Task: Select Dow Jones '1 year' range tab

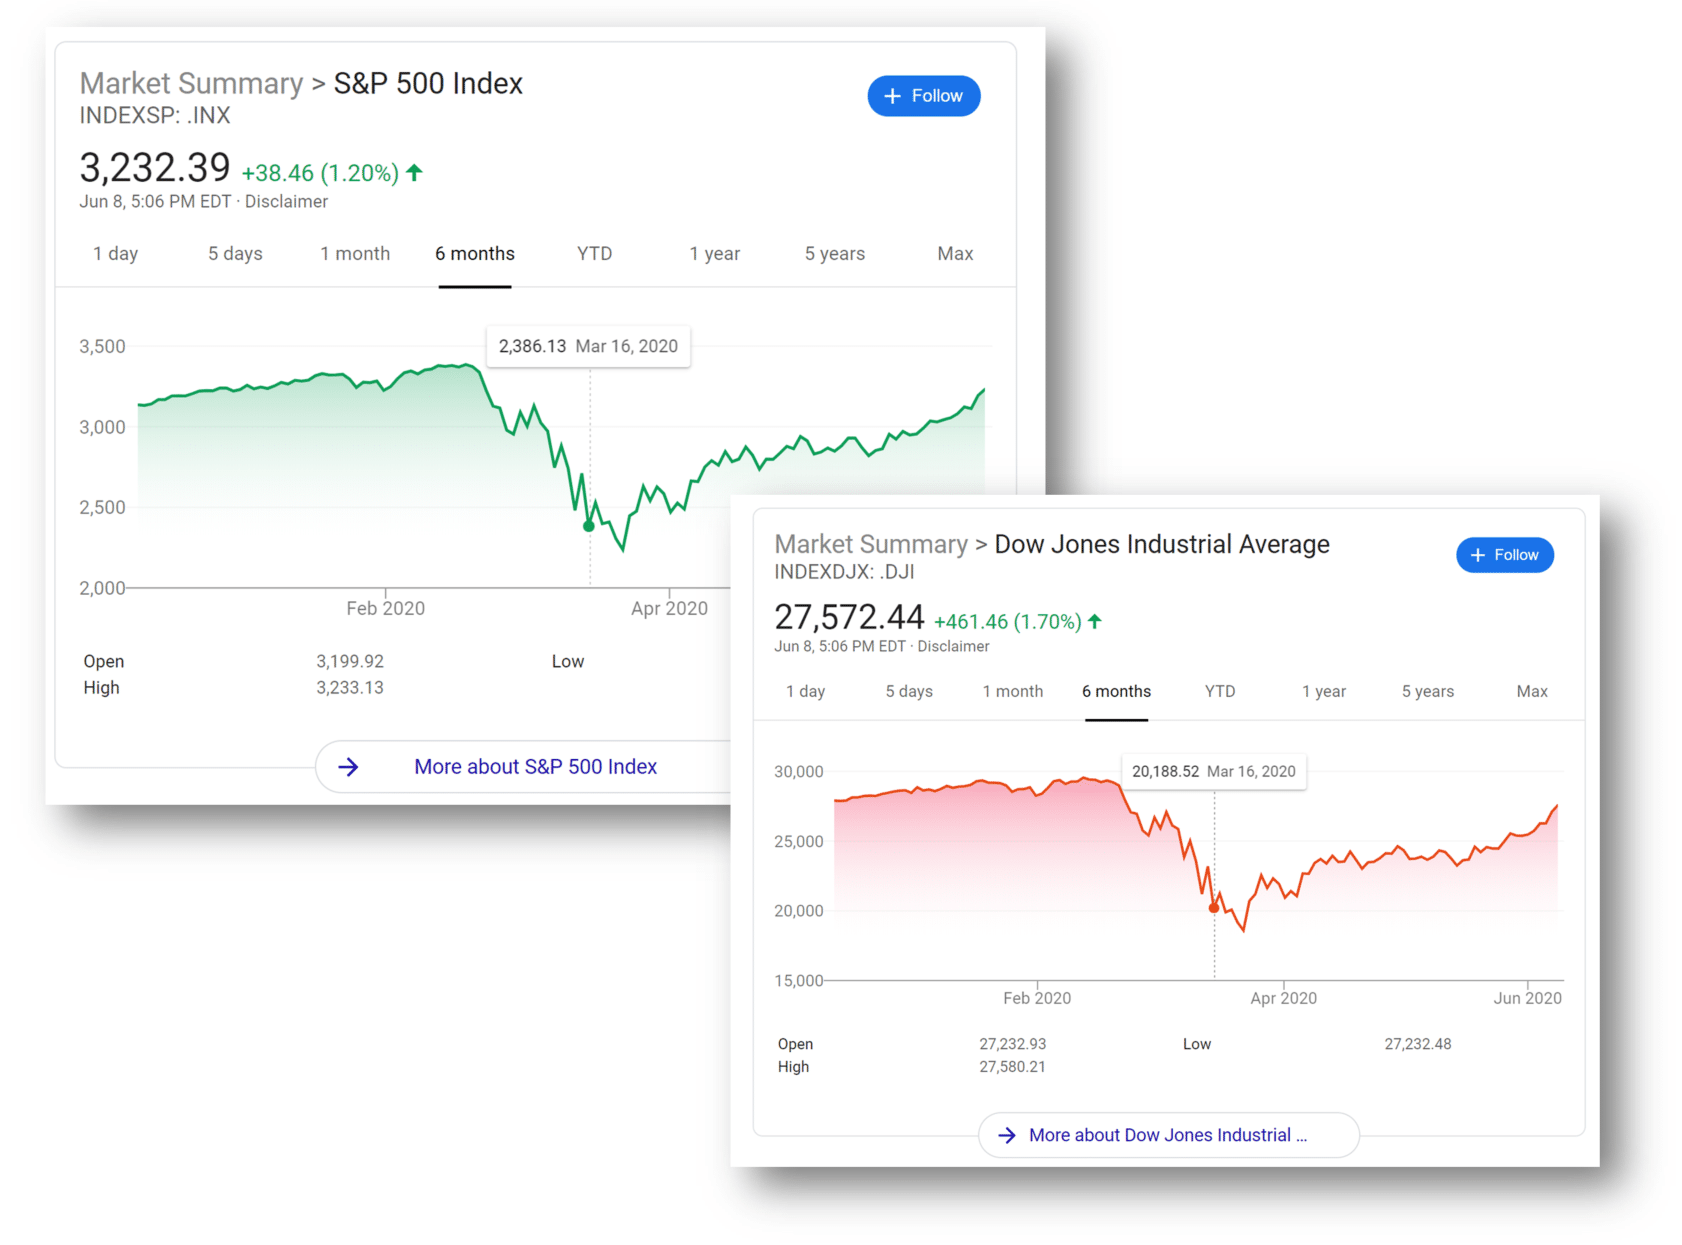Action: coord(1324,691)
